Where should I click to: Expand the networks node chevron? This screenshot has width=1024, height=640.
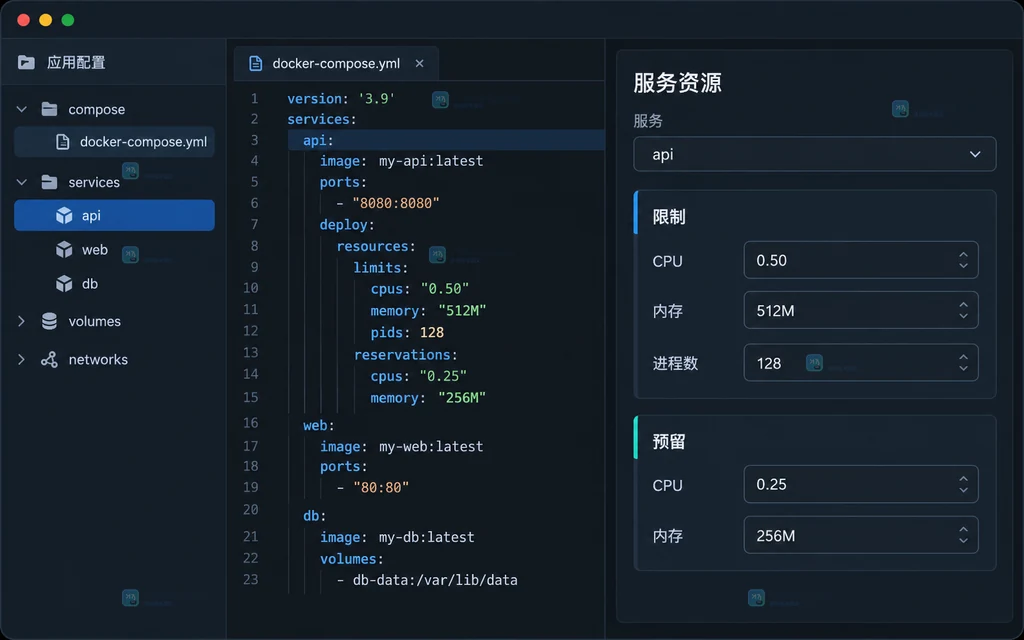click(22, 360)
